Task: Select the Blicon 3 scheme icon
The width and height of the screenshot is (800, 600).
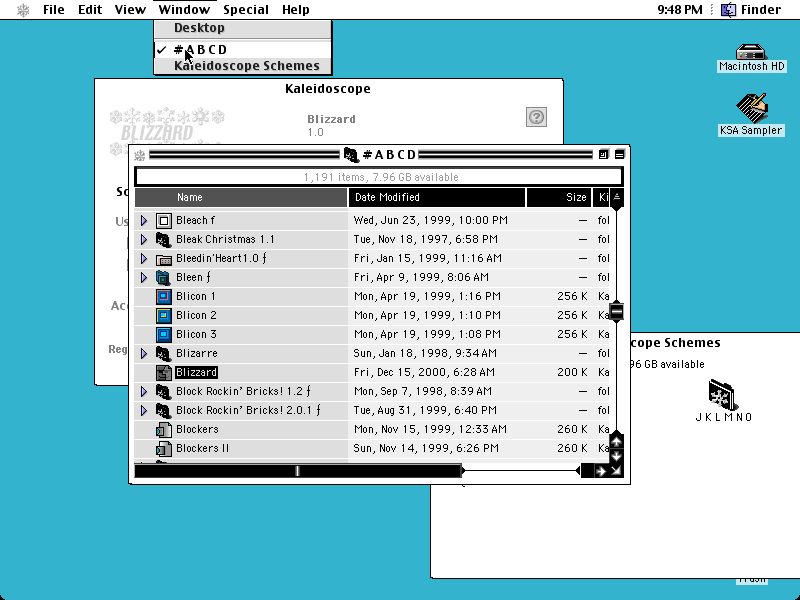Action: coord(164,334)
